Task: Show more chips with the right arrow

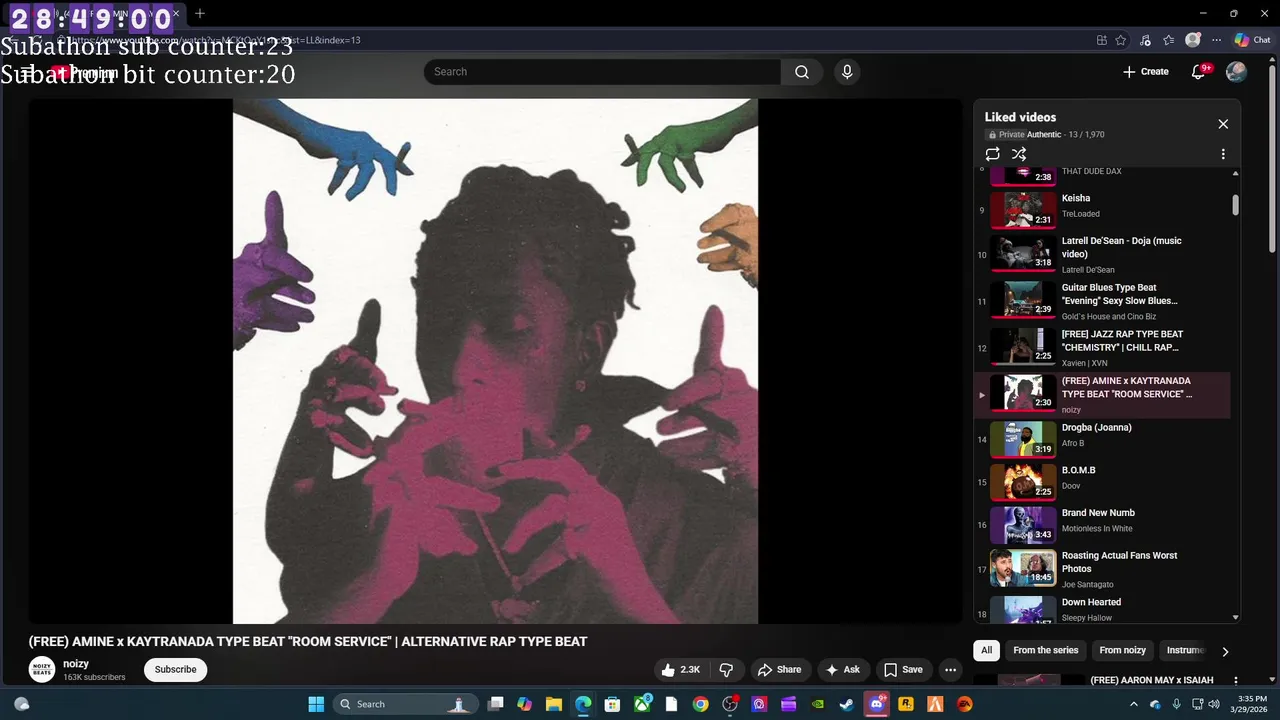Action: pyautogui.click(x=1225, y=651)
